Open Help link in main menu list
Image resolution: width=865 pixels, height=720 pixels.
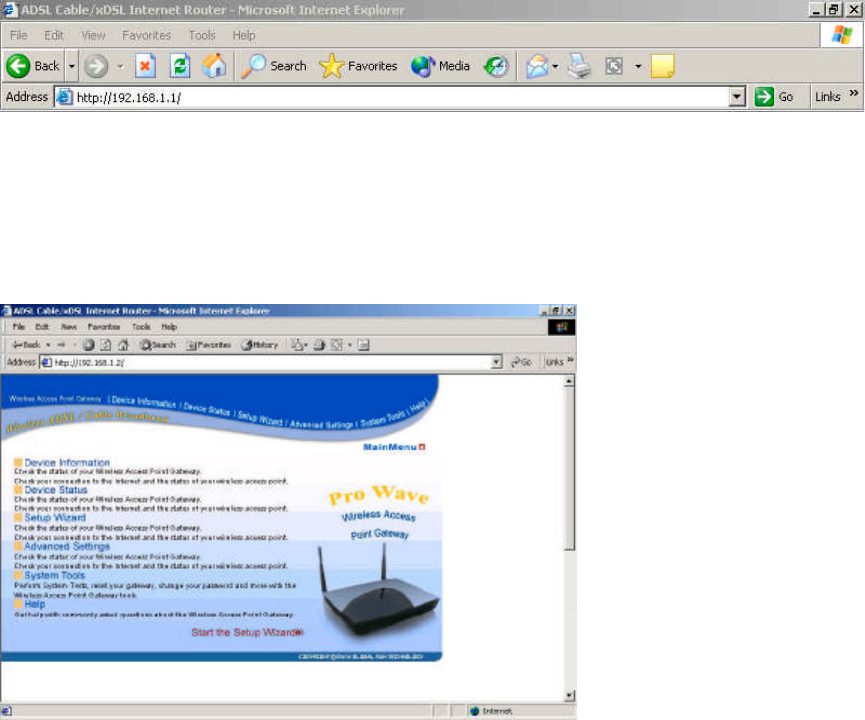34,604
